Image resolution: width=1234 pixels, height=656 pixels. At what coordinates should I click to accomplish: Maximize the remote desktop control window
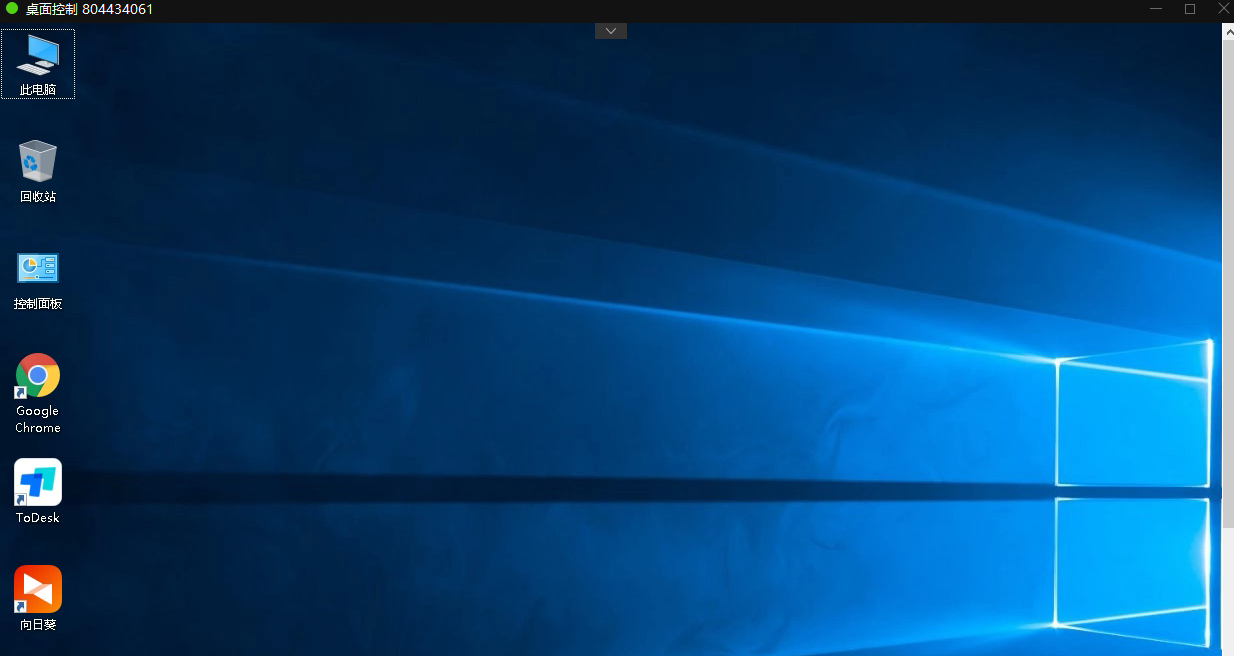coord(1190,9)
